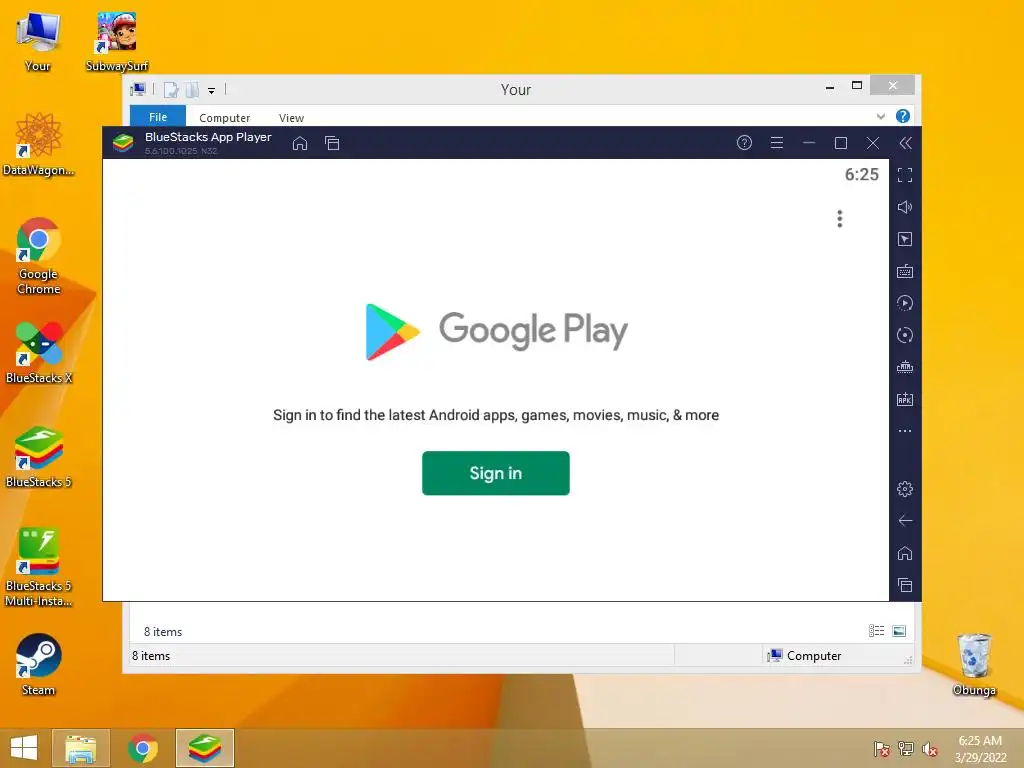This screenshot has width=1024, height=768.
Task: Install APK icon in BlueStacks sidebar
Action: pos(904,399)
